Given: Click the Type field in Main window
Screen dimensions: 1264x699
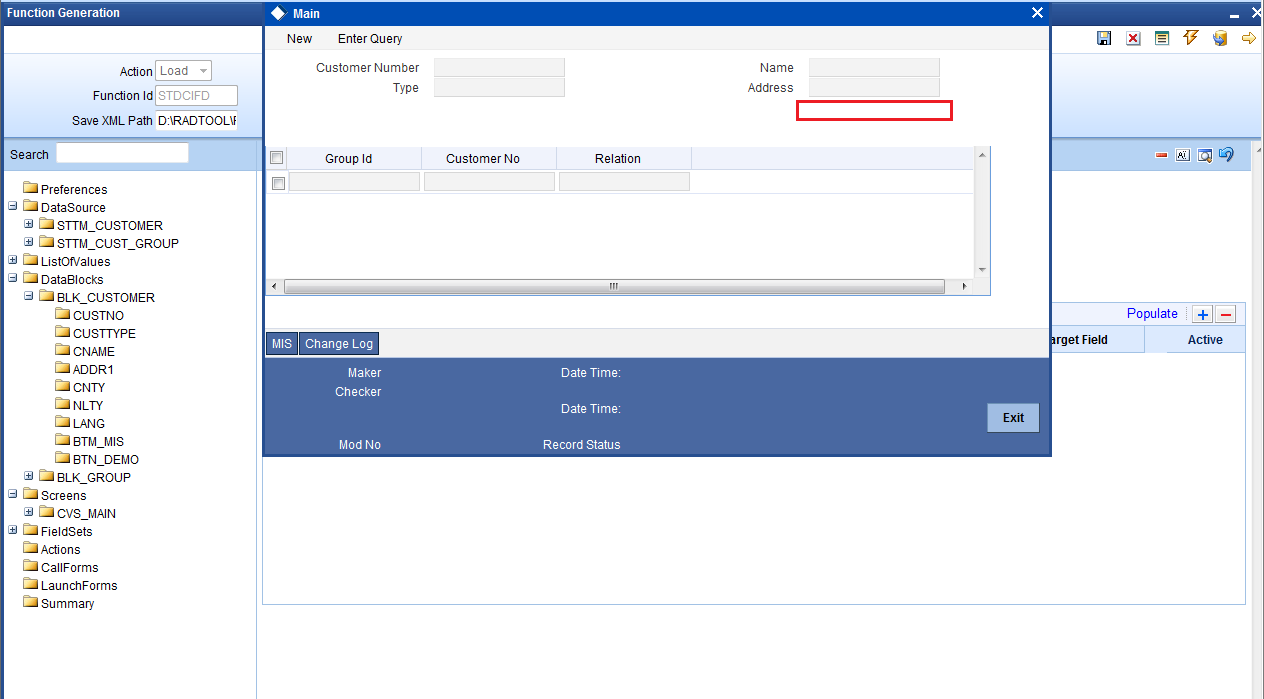Looking at the screenshot, I should point(499,88).
